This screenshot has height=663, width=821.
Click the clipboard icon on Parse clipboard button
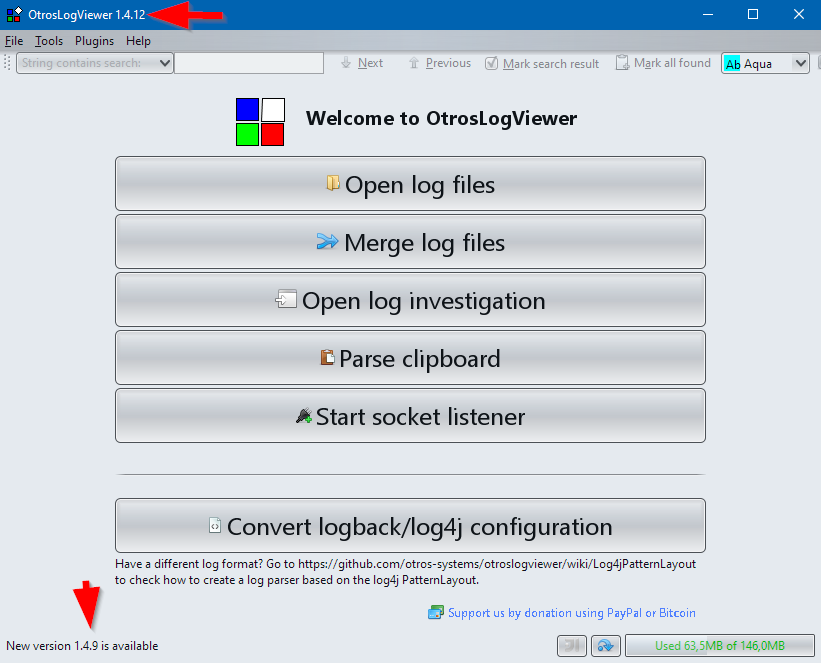(x=326, y=357)
